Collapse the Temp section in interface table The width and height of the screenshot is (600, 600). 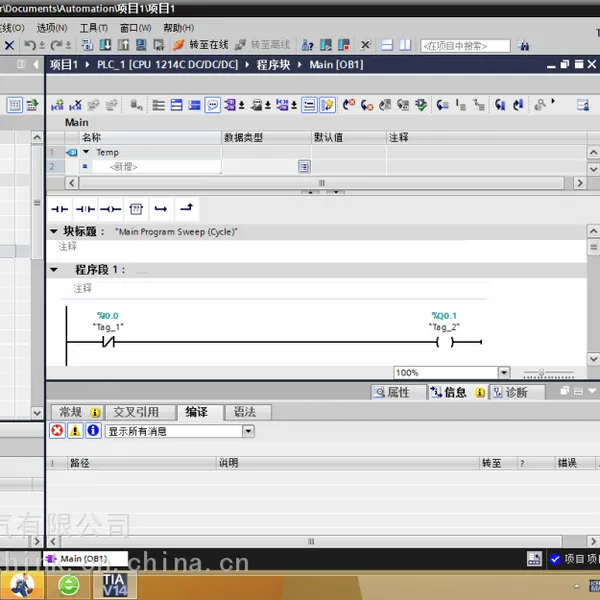tap(86, 152)
